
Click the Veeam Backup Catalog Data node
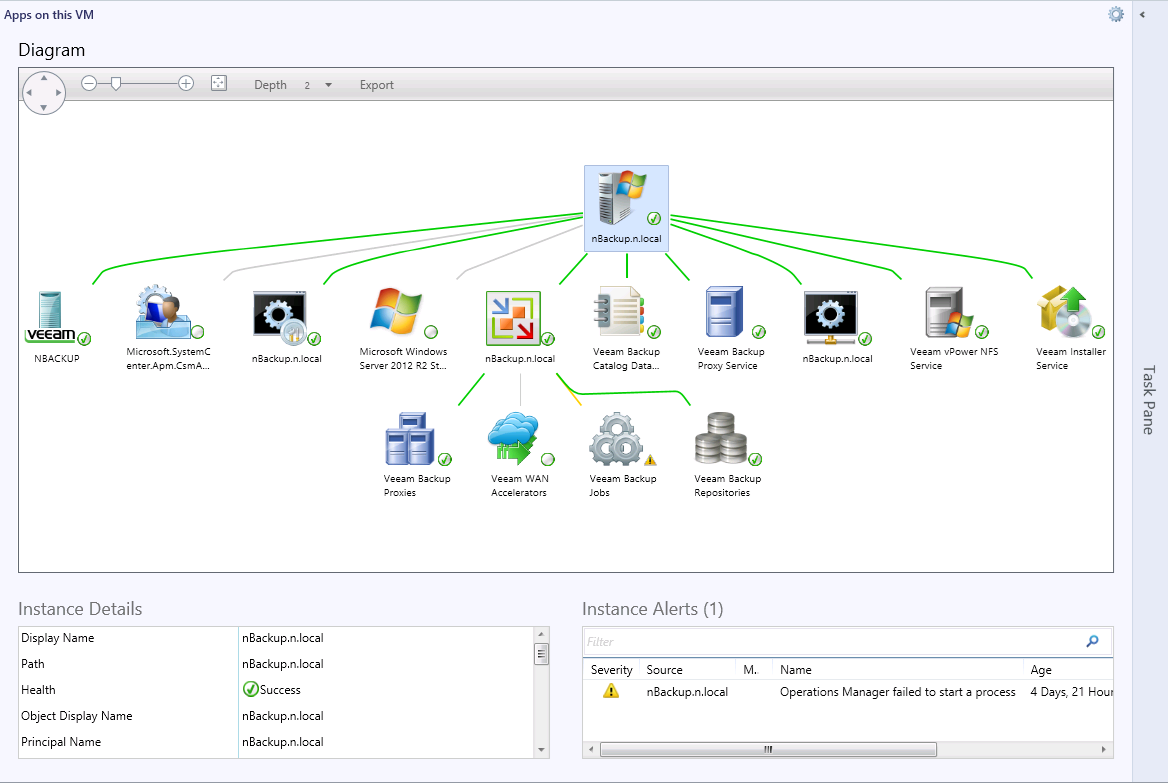click(x=626, y=328)
